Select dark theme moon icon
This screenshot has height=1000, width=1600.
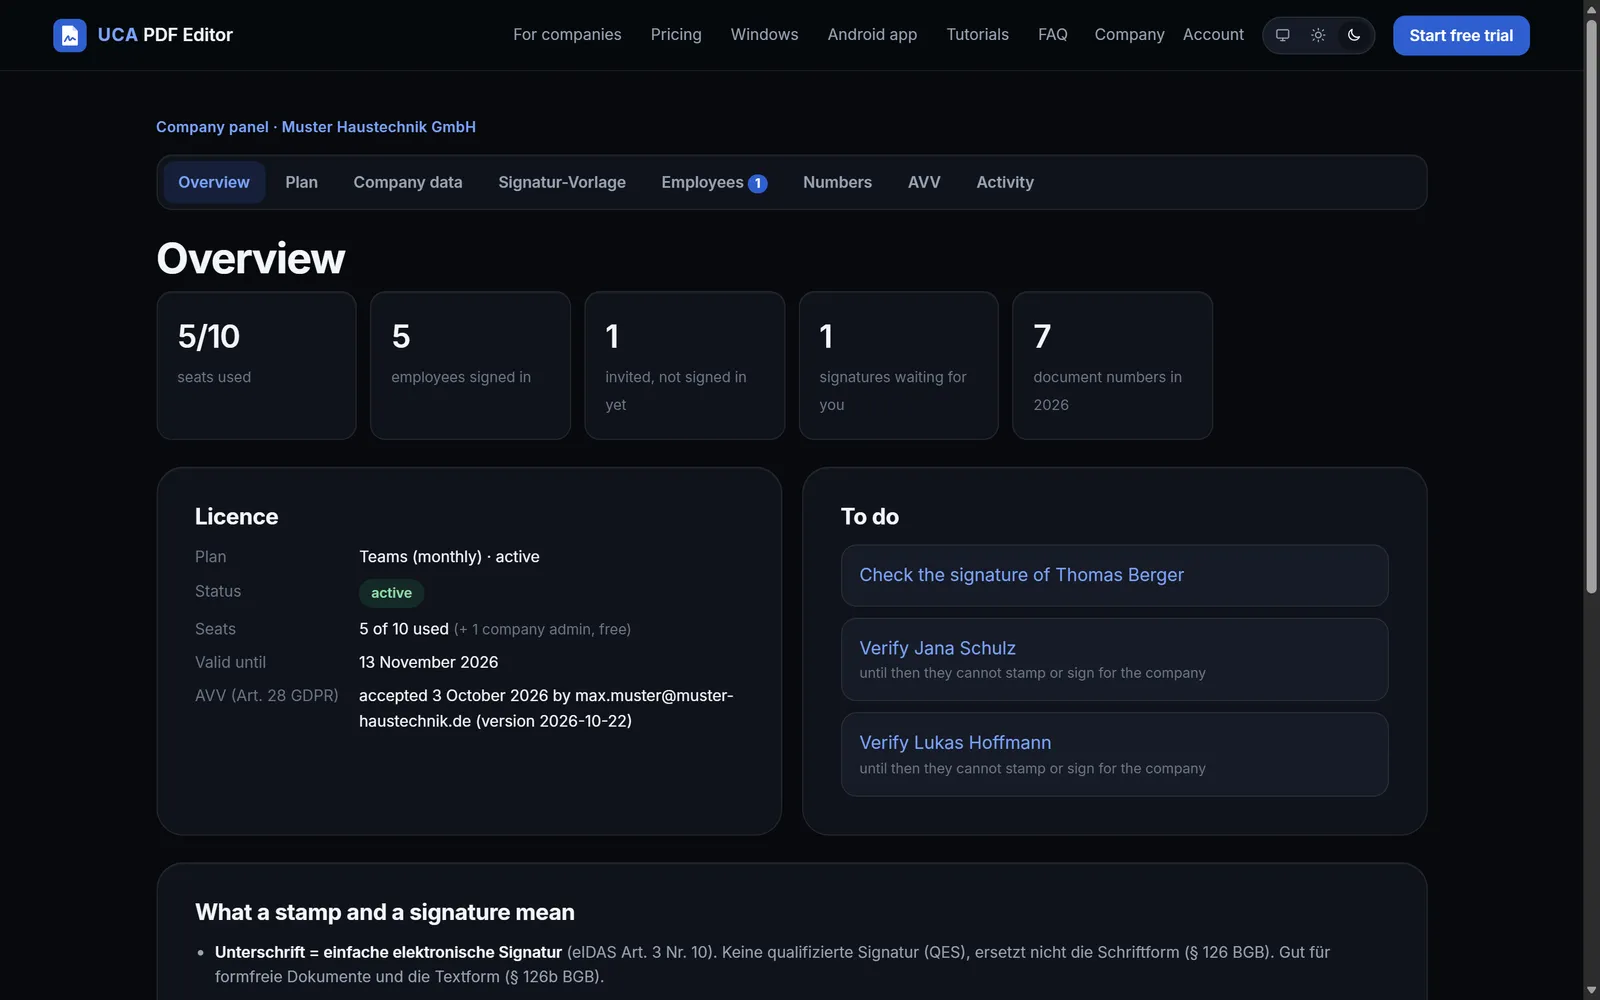point(1354,35)
